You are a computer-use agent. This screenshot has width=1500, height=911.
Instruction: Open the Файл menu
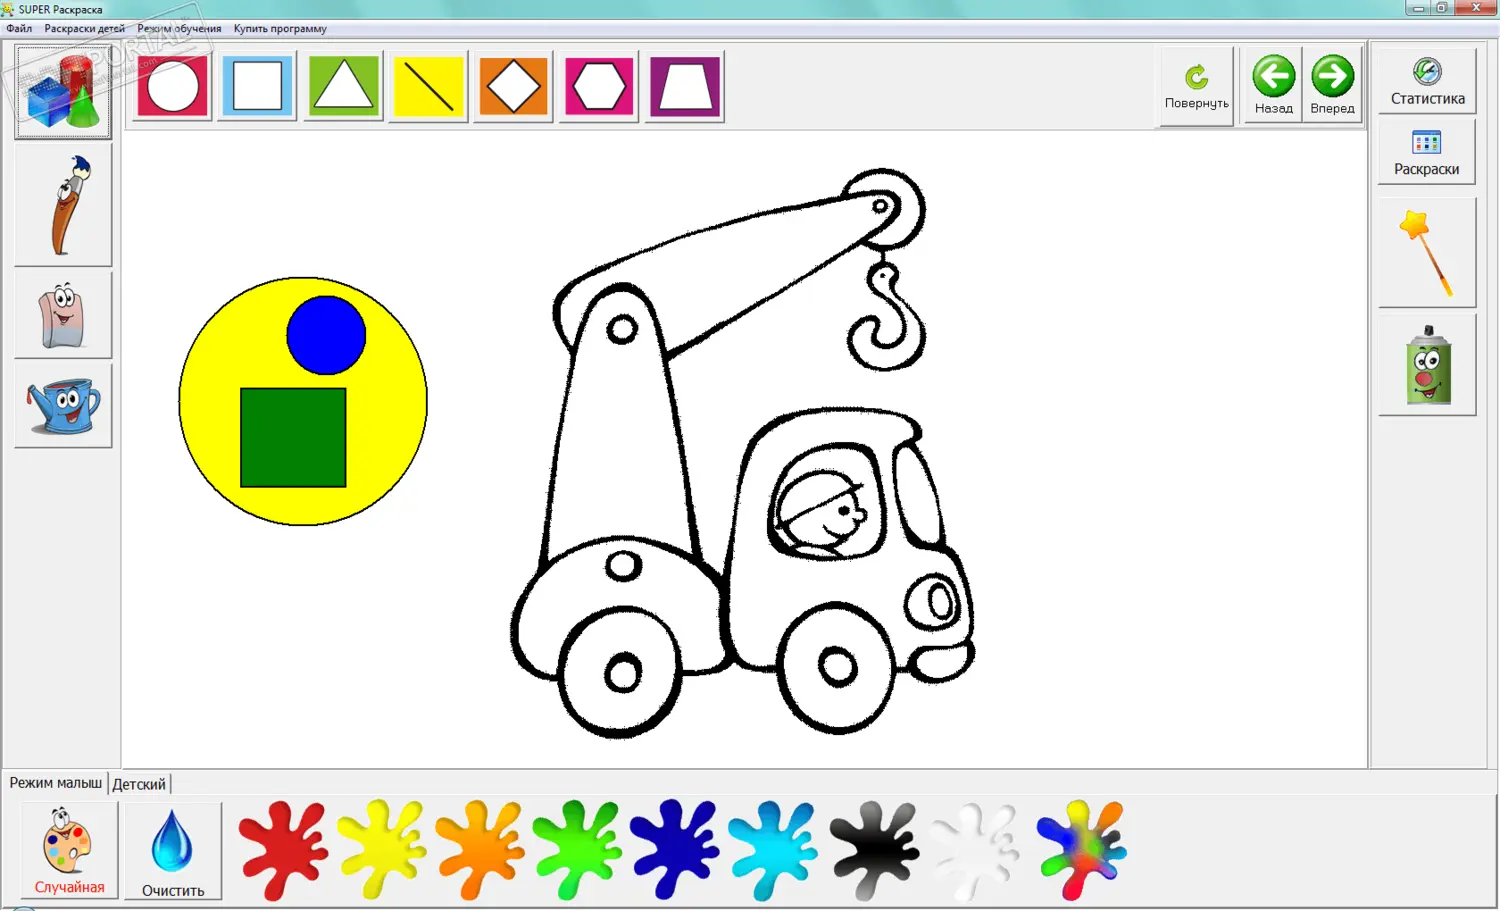coord(19,29)
